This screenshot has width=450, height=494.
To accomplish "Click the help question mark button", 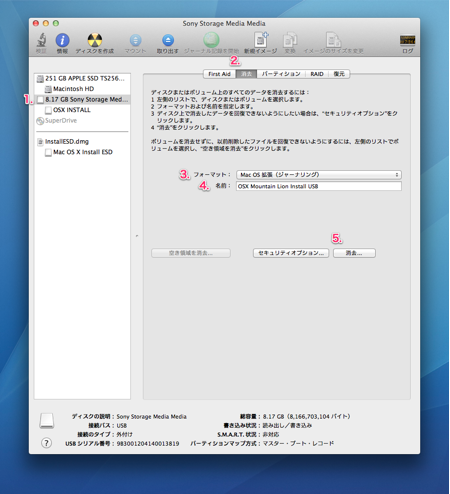I will tap(46, 443).
